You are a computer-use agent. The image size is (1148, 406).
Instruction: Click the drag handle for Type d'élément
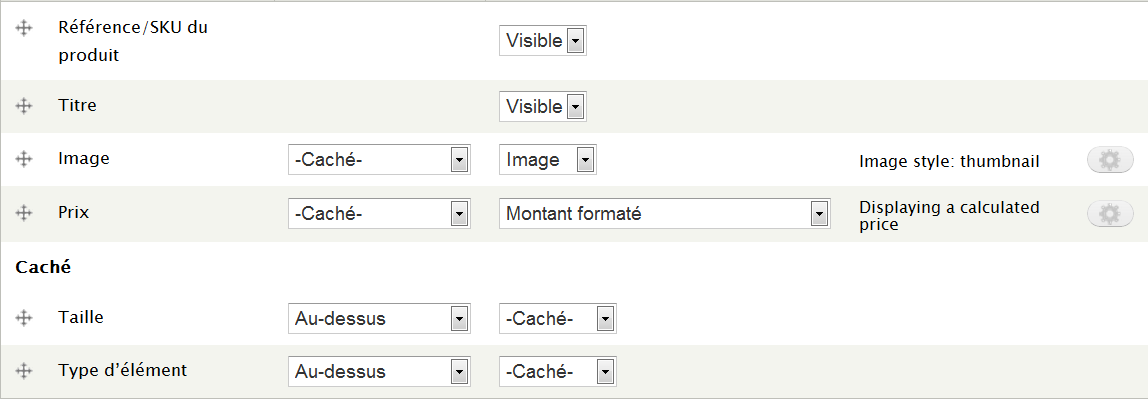25,371
